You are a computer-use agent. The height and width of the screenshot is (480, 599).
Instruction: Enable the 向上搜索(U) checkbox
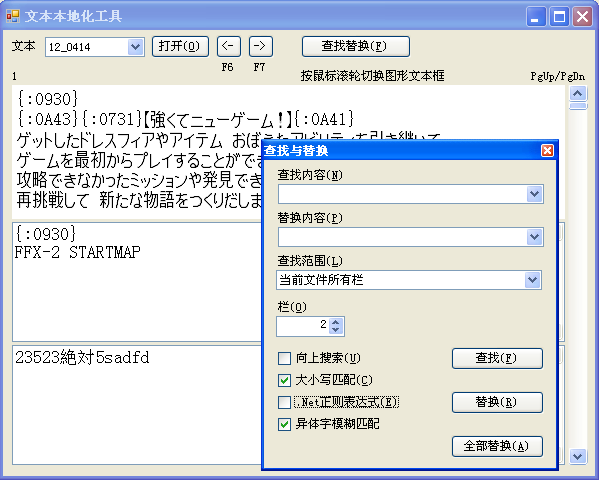coord(284,358)
